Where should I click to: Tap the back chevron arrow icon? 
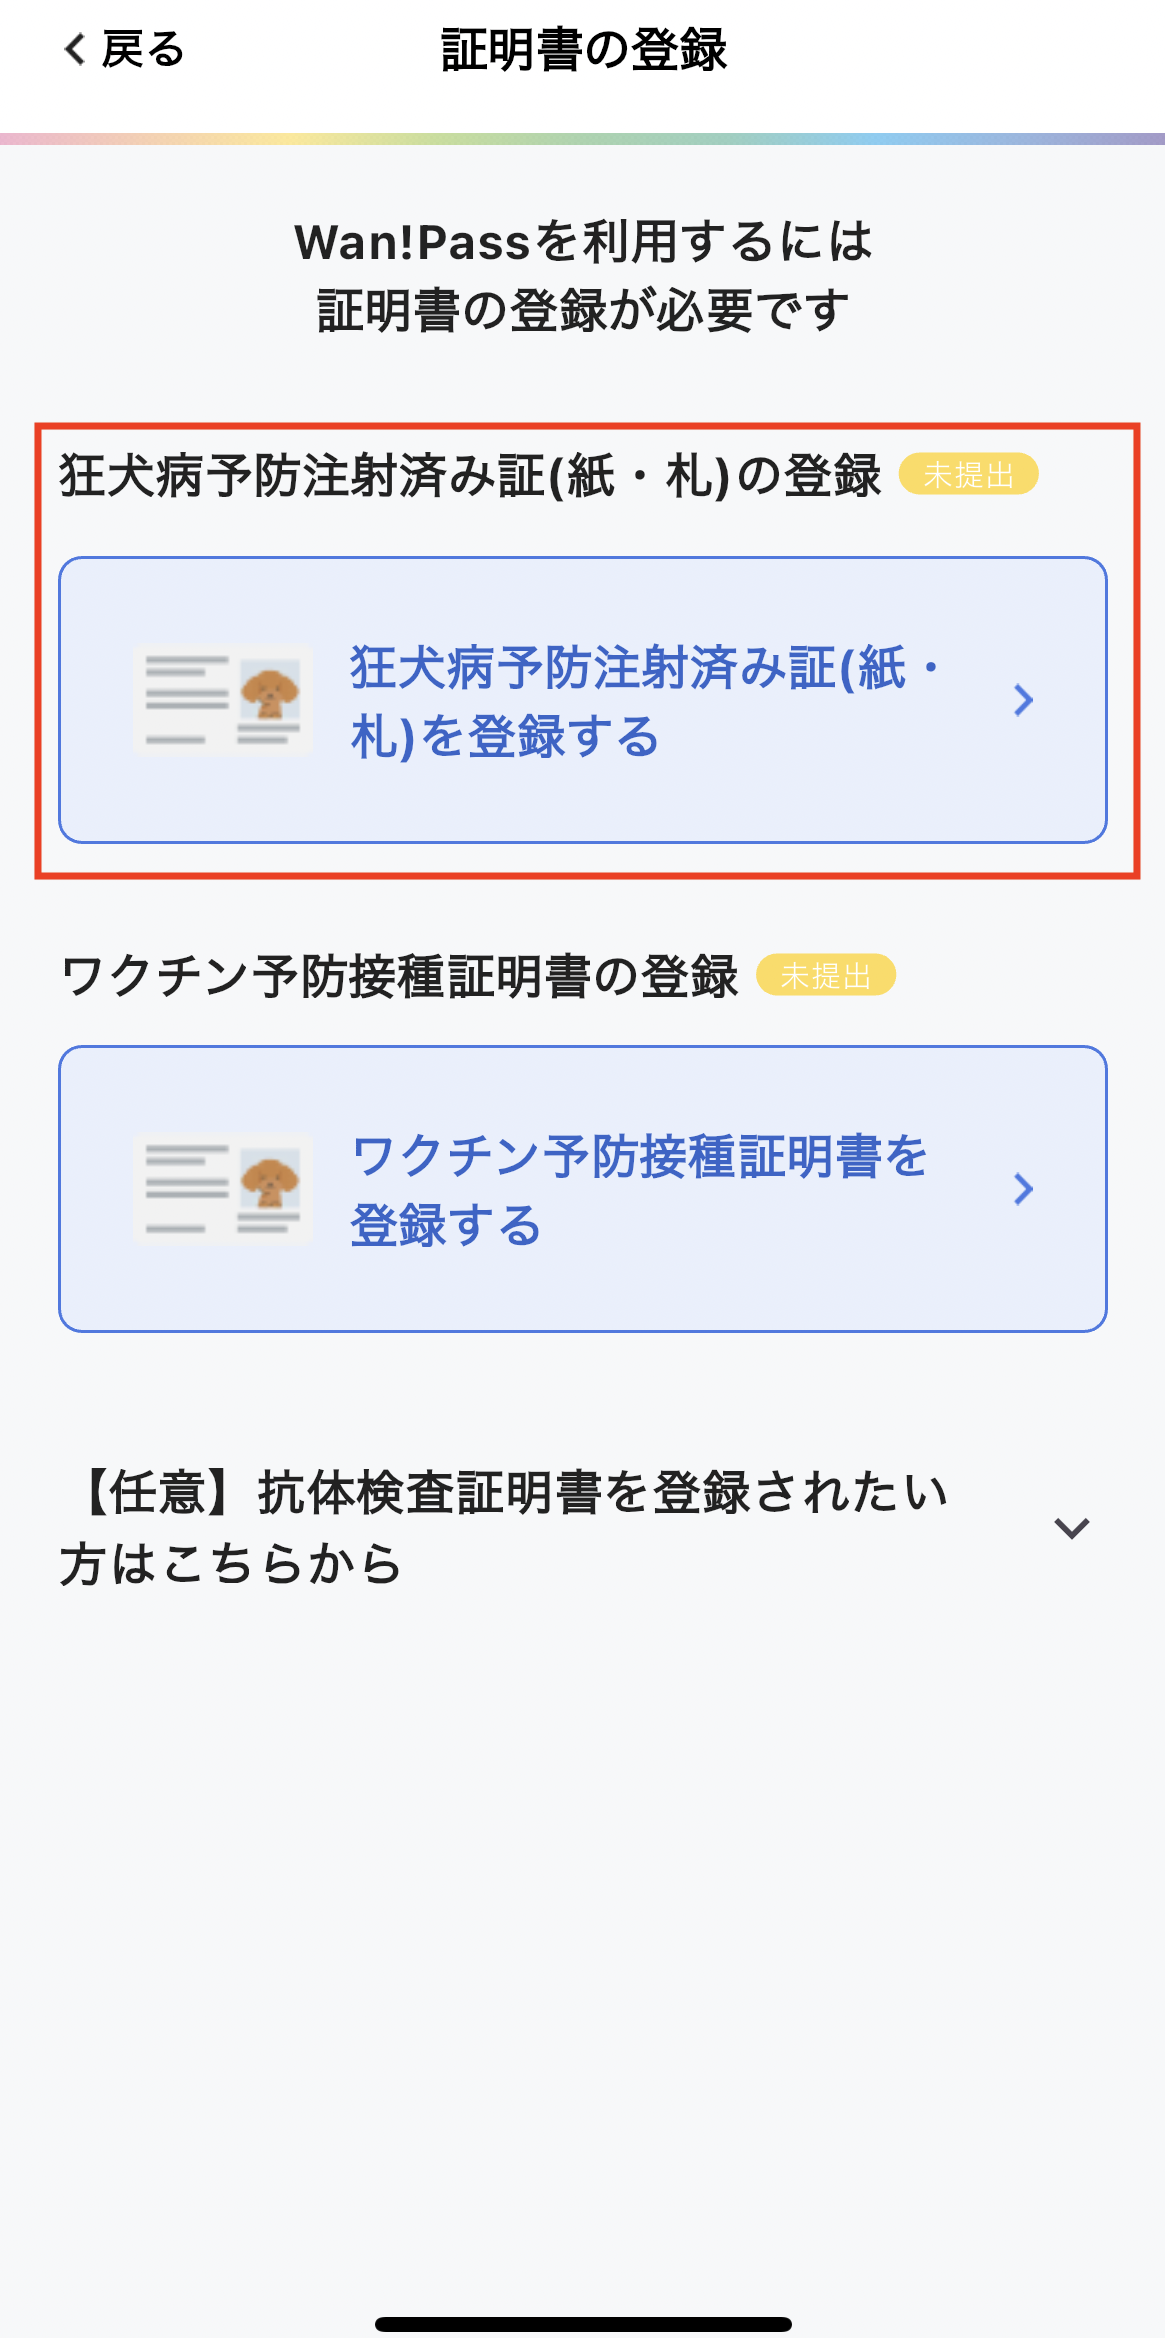tap(74, 49)
